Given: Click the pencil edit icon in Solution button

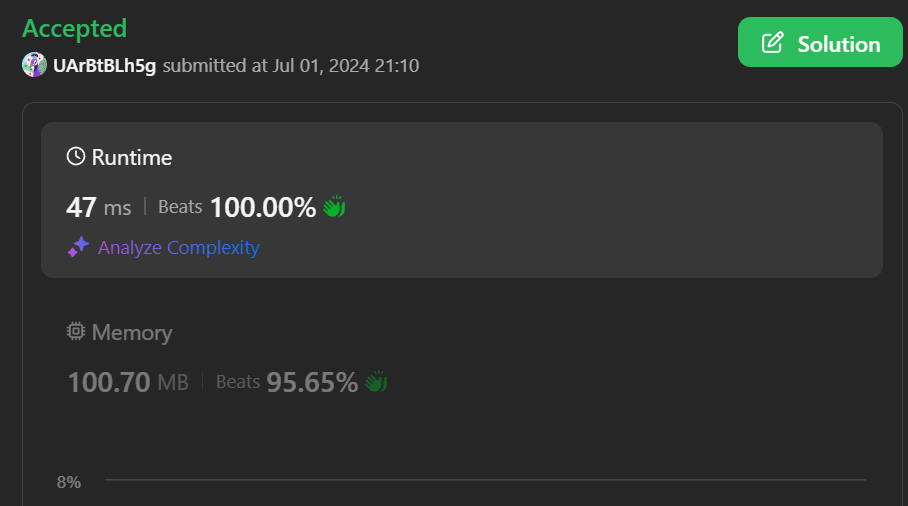Looking at the screenshot, I should [x=772, y=43].
